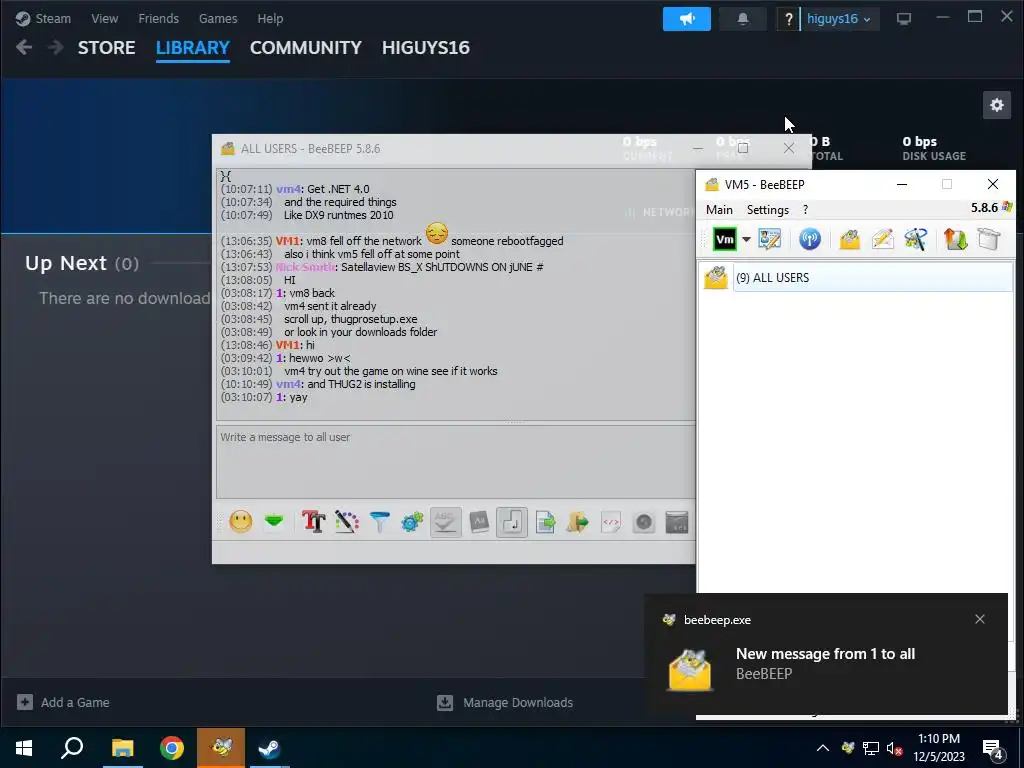Image resolution: width=1024 pixels, height=768 pixels.
Task: Click the blue funnel filter icon
Action: [379, 521]
